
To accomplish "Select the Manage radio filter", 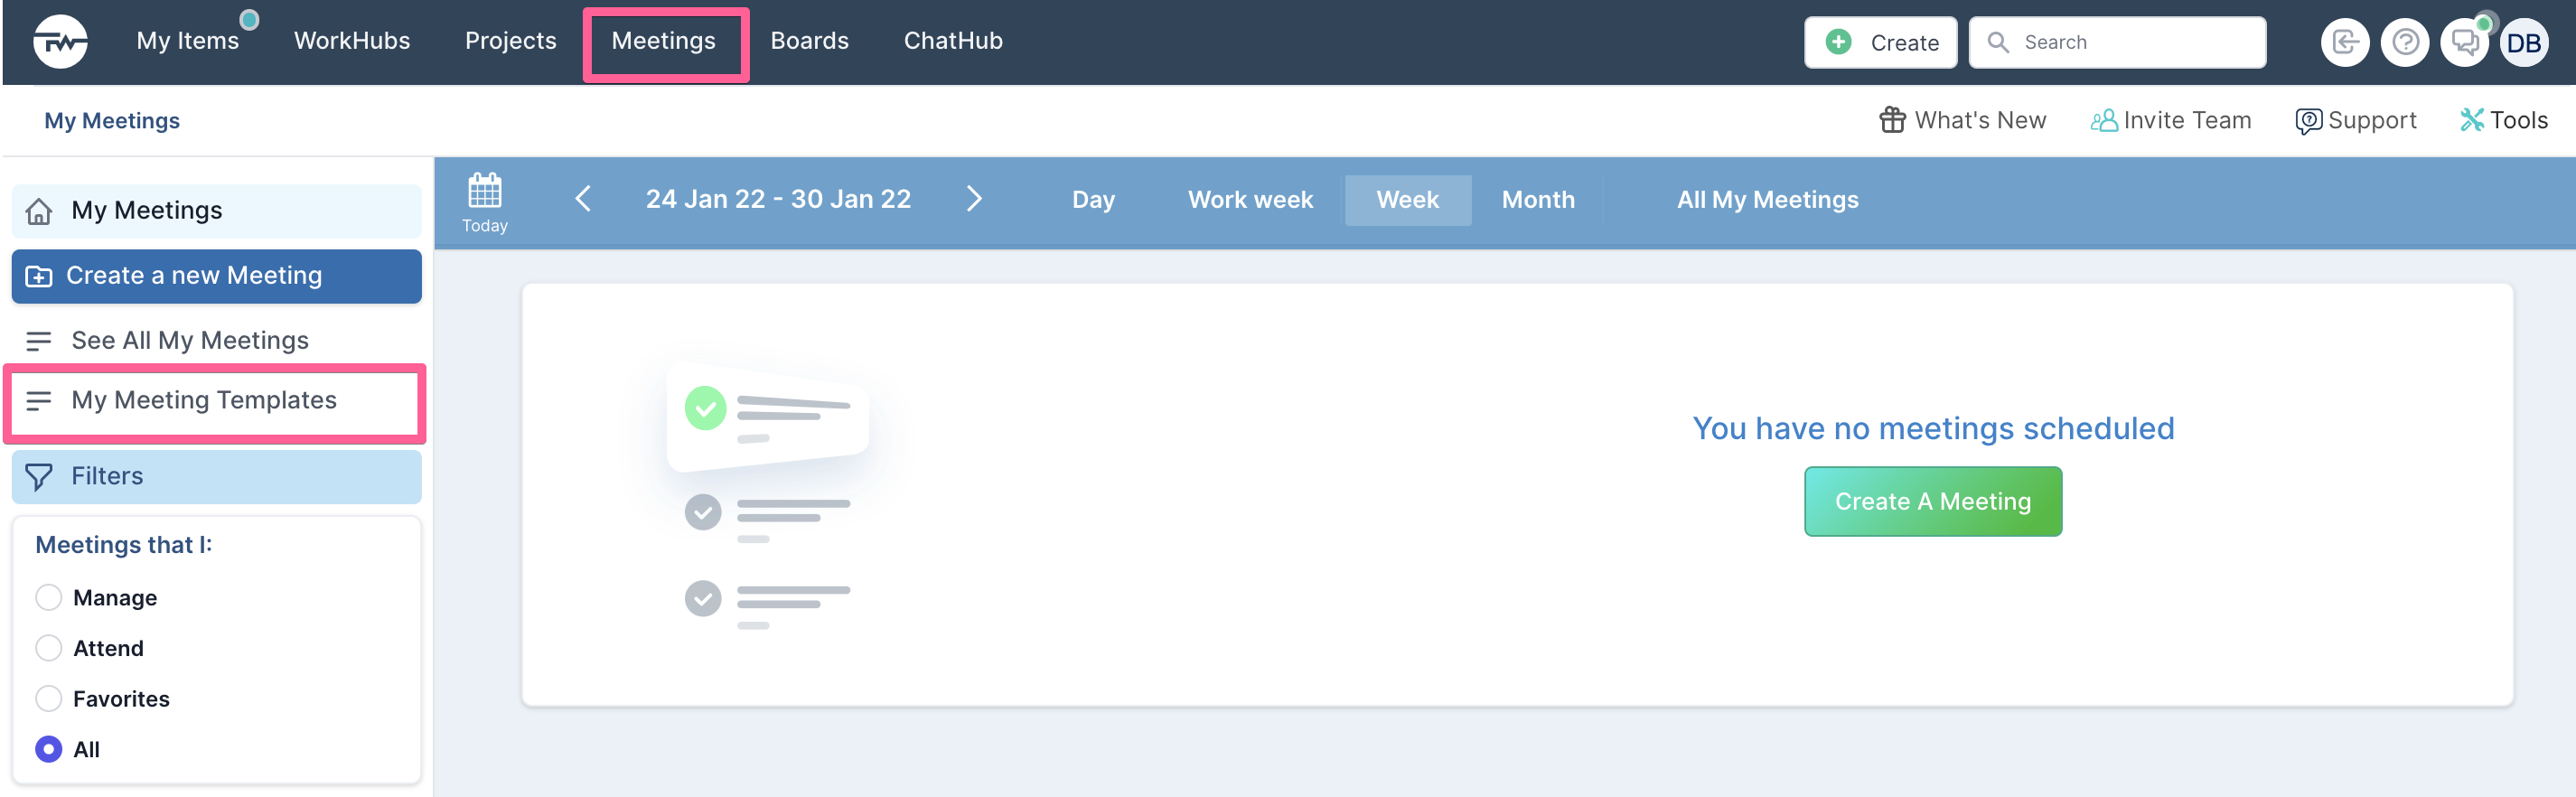I will [48, 598].
